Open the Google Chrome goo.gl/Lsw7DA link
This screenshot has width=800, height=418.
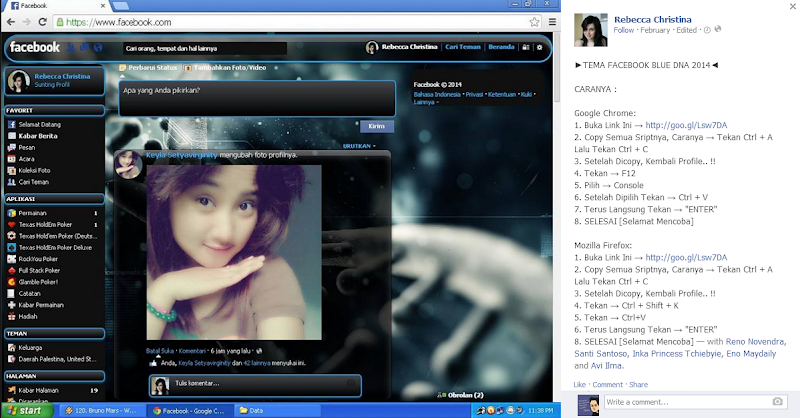[686, 125]
